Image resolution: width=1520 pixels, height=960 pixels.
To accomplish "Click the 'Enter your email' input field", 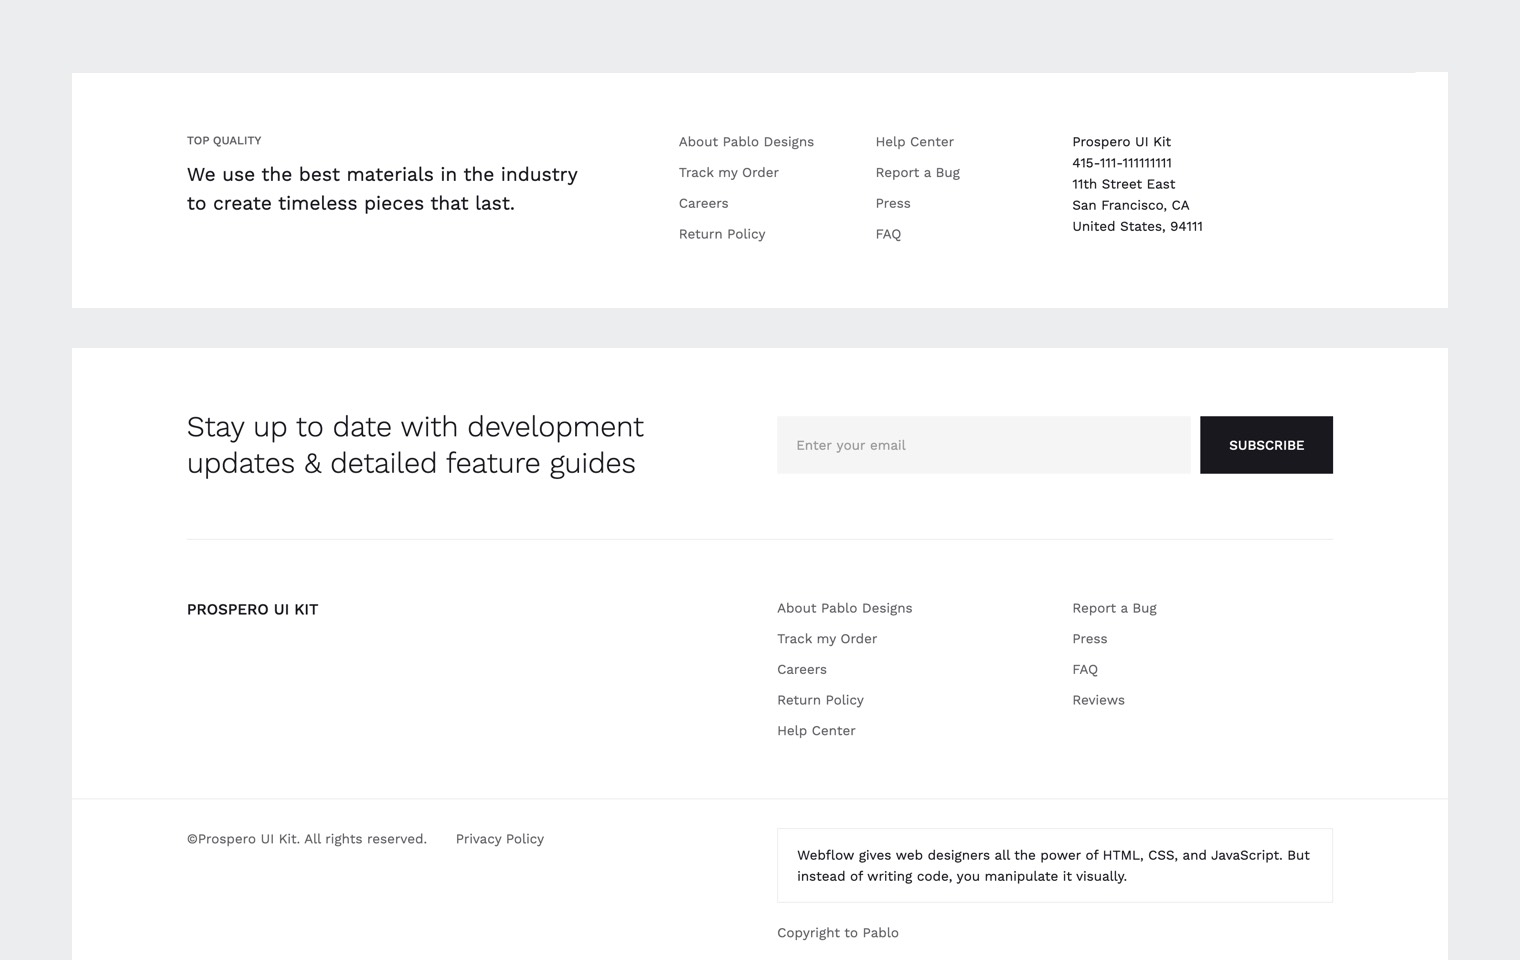I will click(983, 445).
